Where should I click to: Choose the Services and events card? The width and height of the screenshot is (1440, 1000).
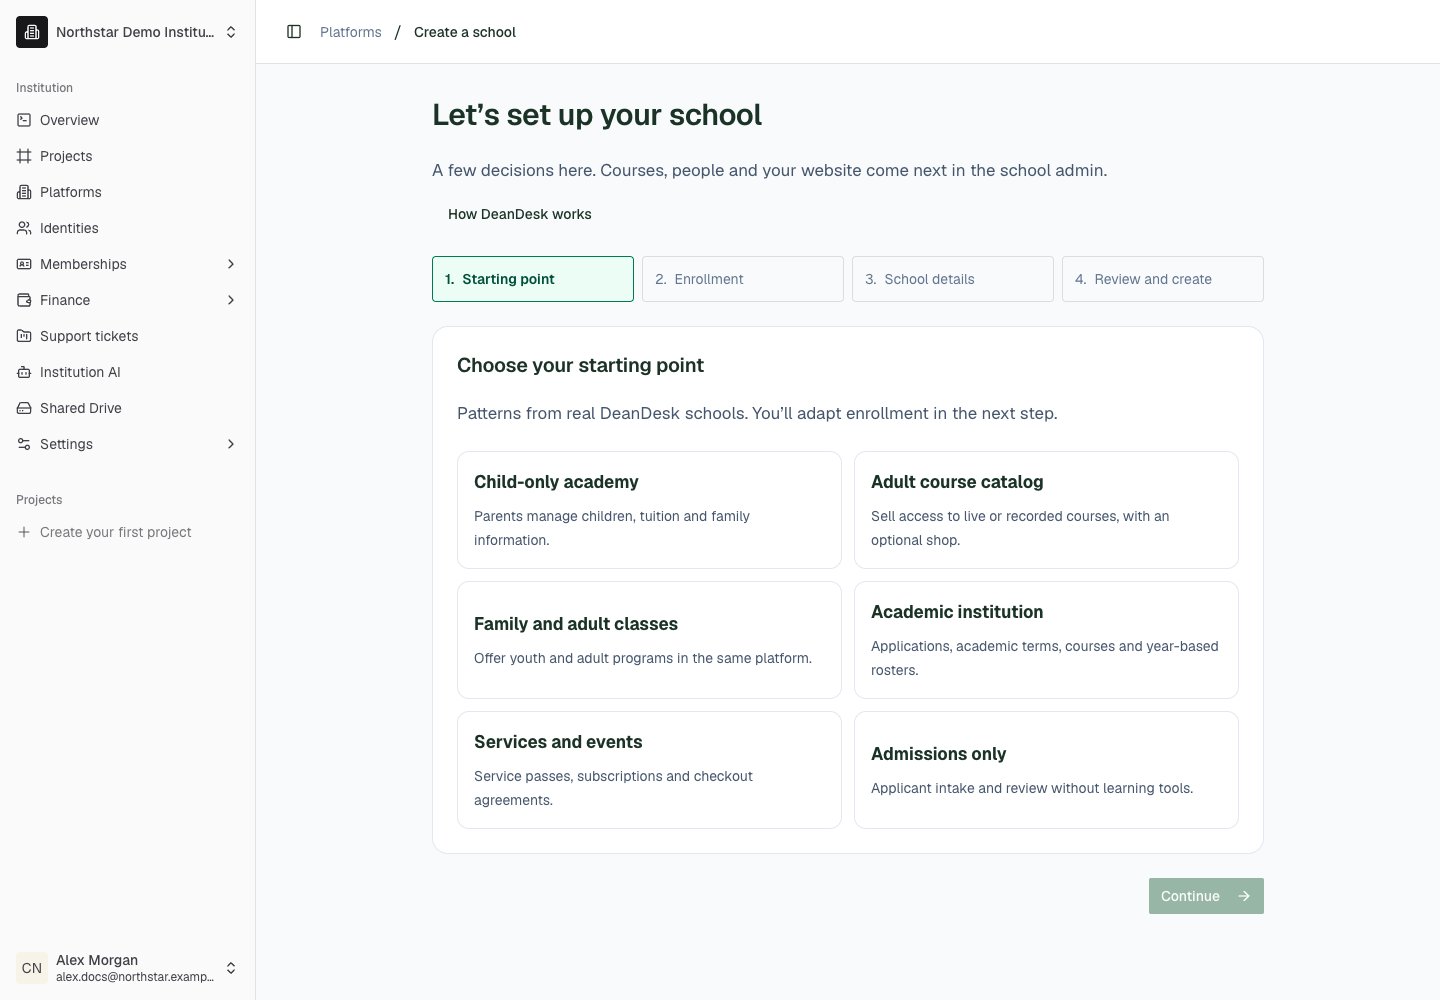[x=649, y=770]
